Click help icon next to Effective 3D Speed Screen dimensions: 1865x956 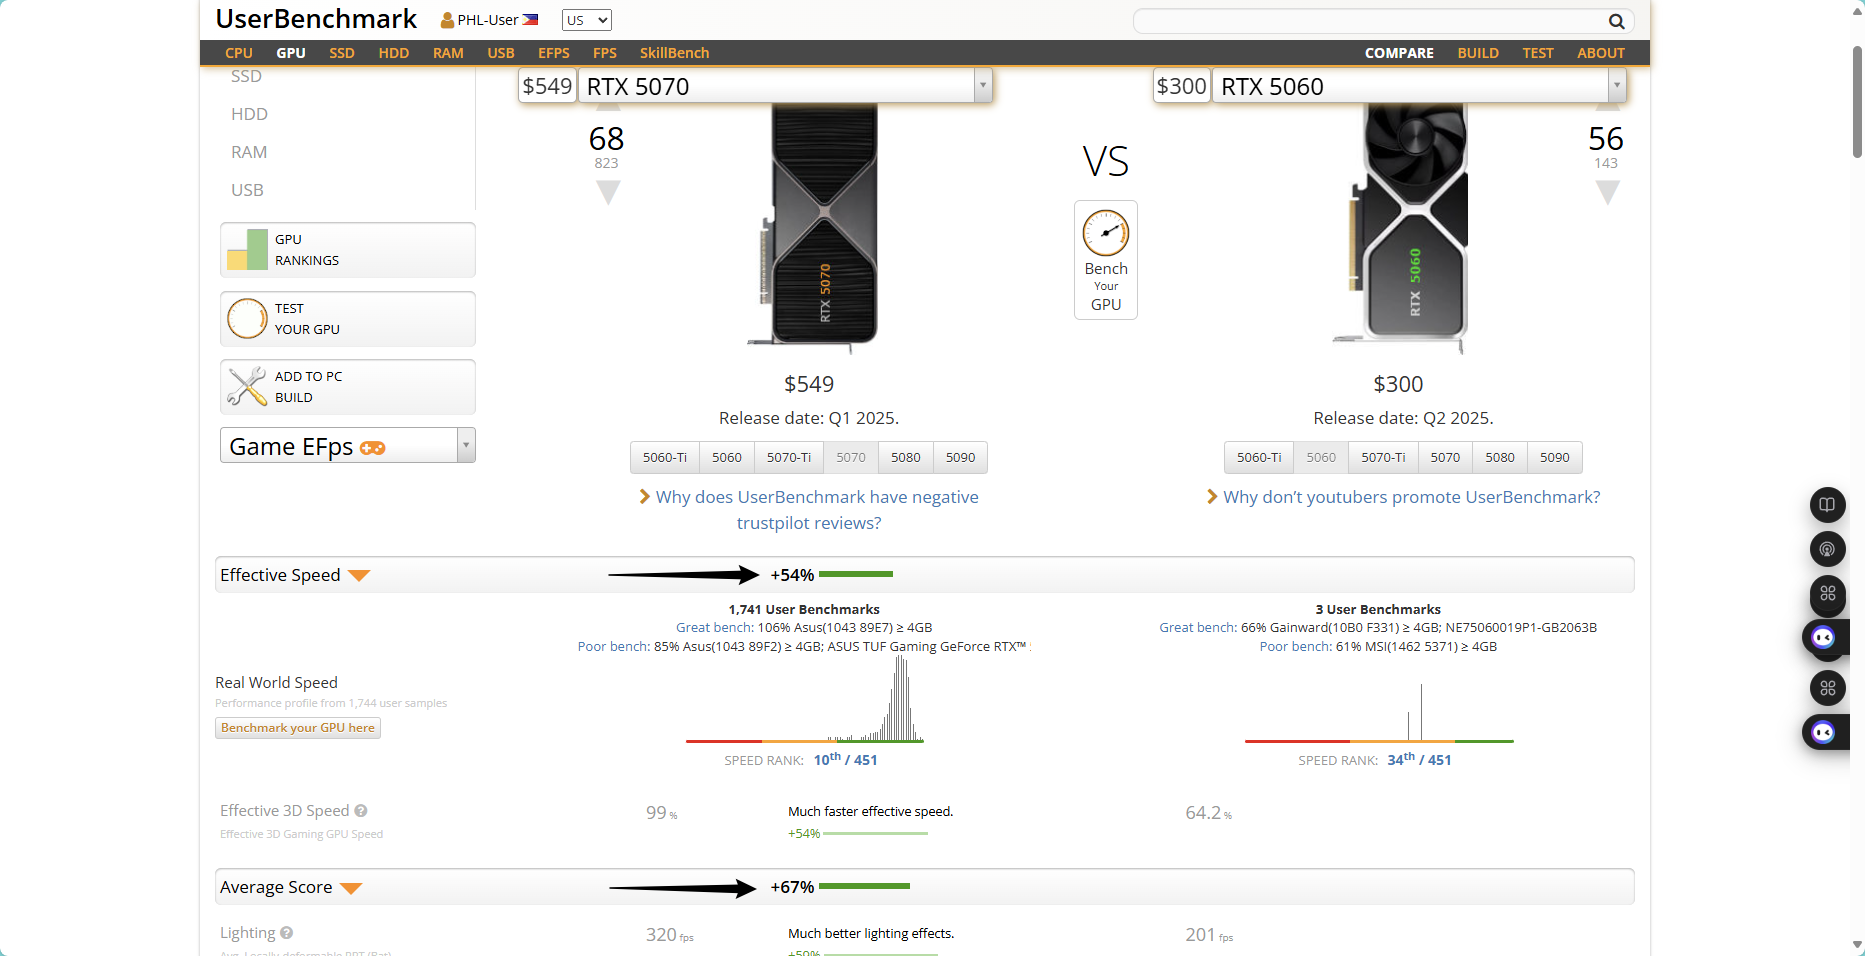(x=361, y=811)
